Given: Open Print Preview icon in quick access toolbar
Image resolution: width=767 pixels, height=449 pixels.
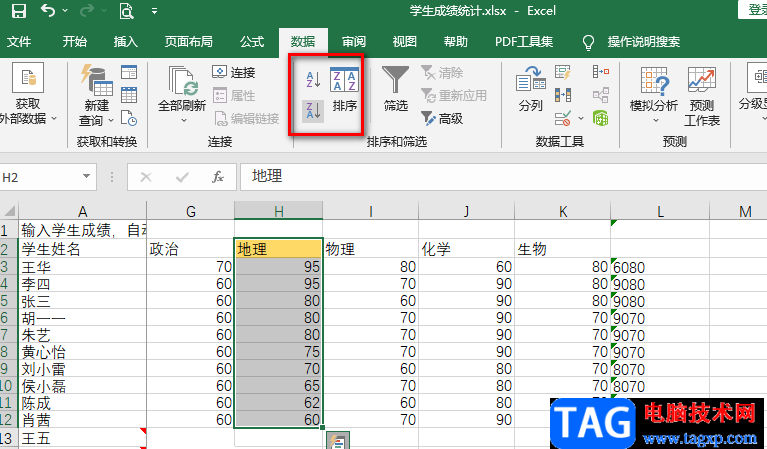Looking at the screenshot, I should pyautogui.click(x=126, y=11).
